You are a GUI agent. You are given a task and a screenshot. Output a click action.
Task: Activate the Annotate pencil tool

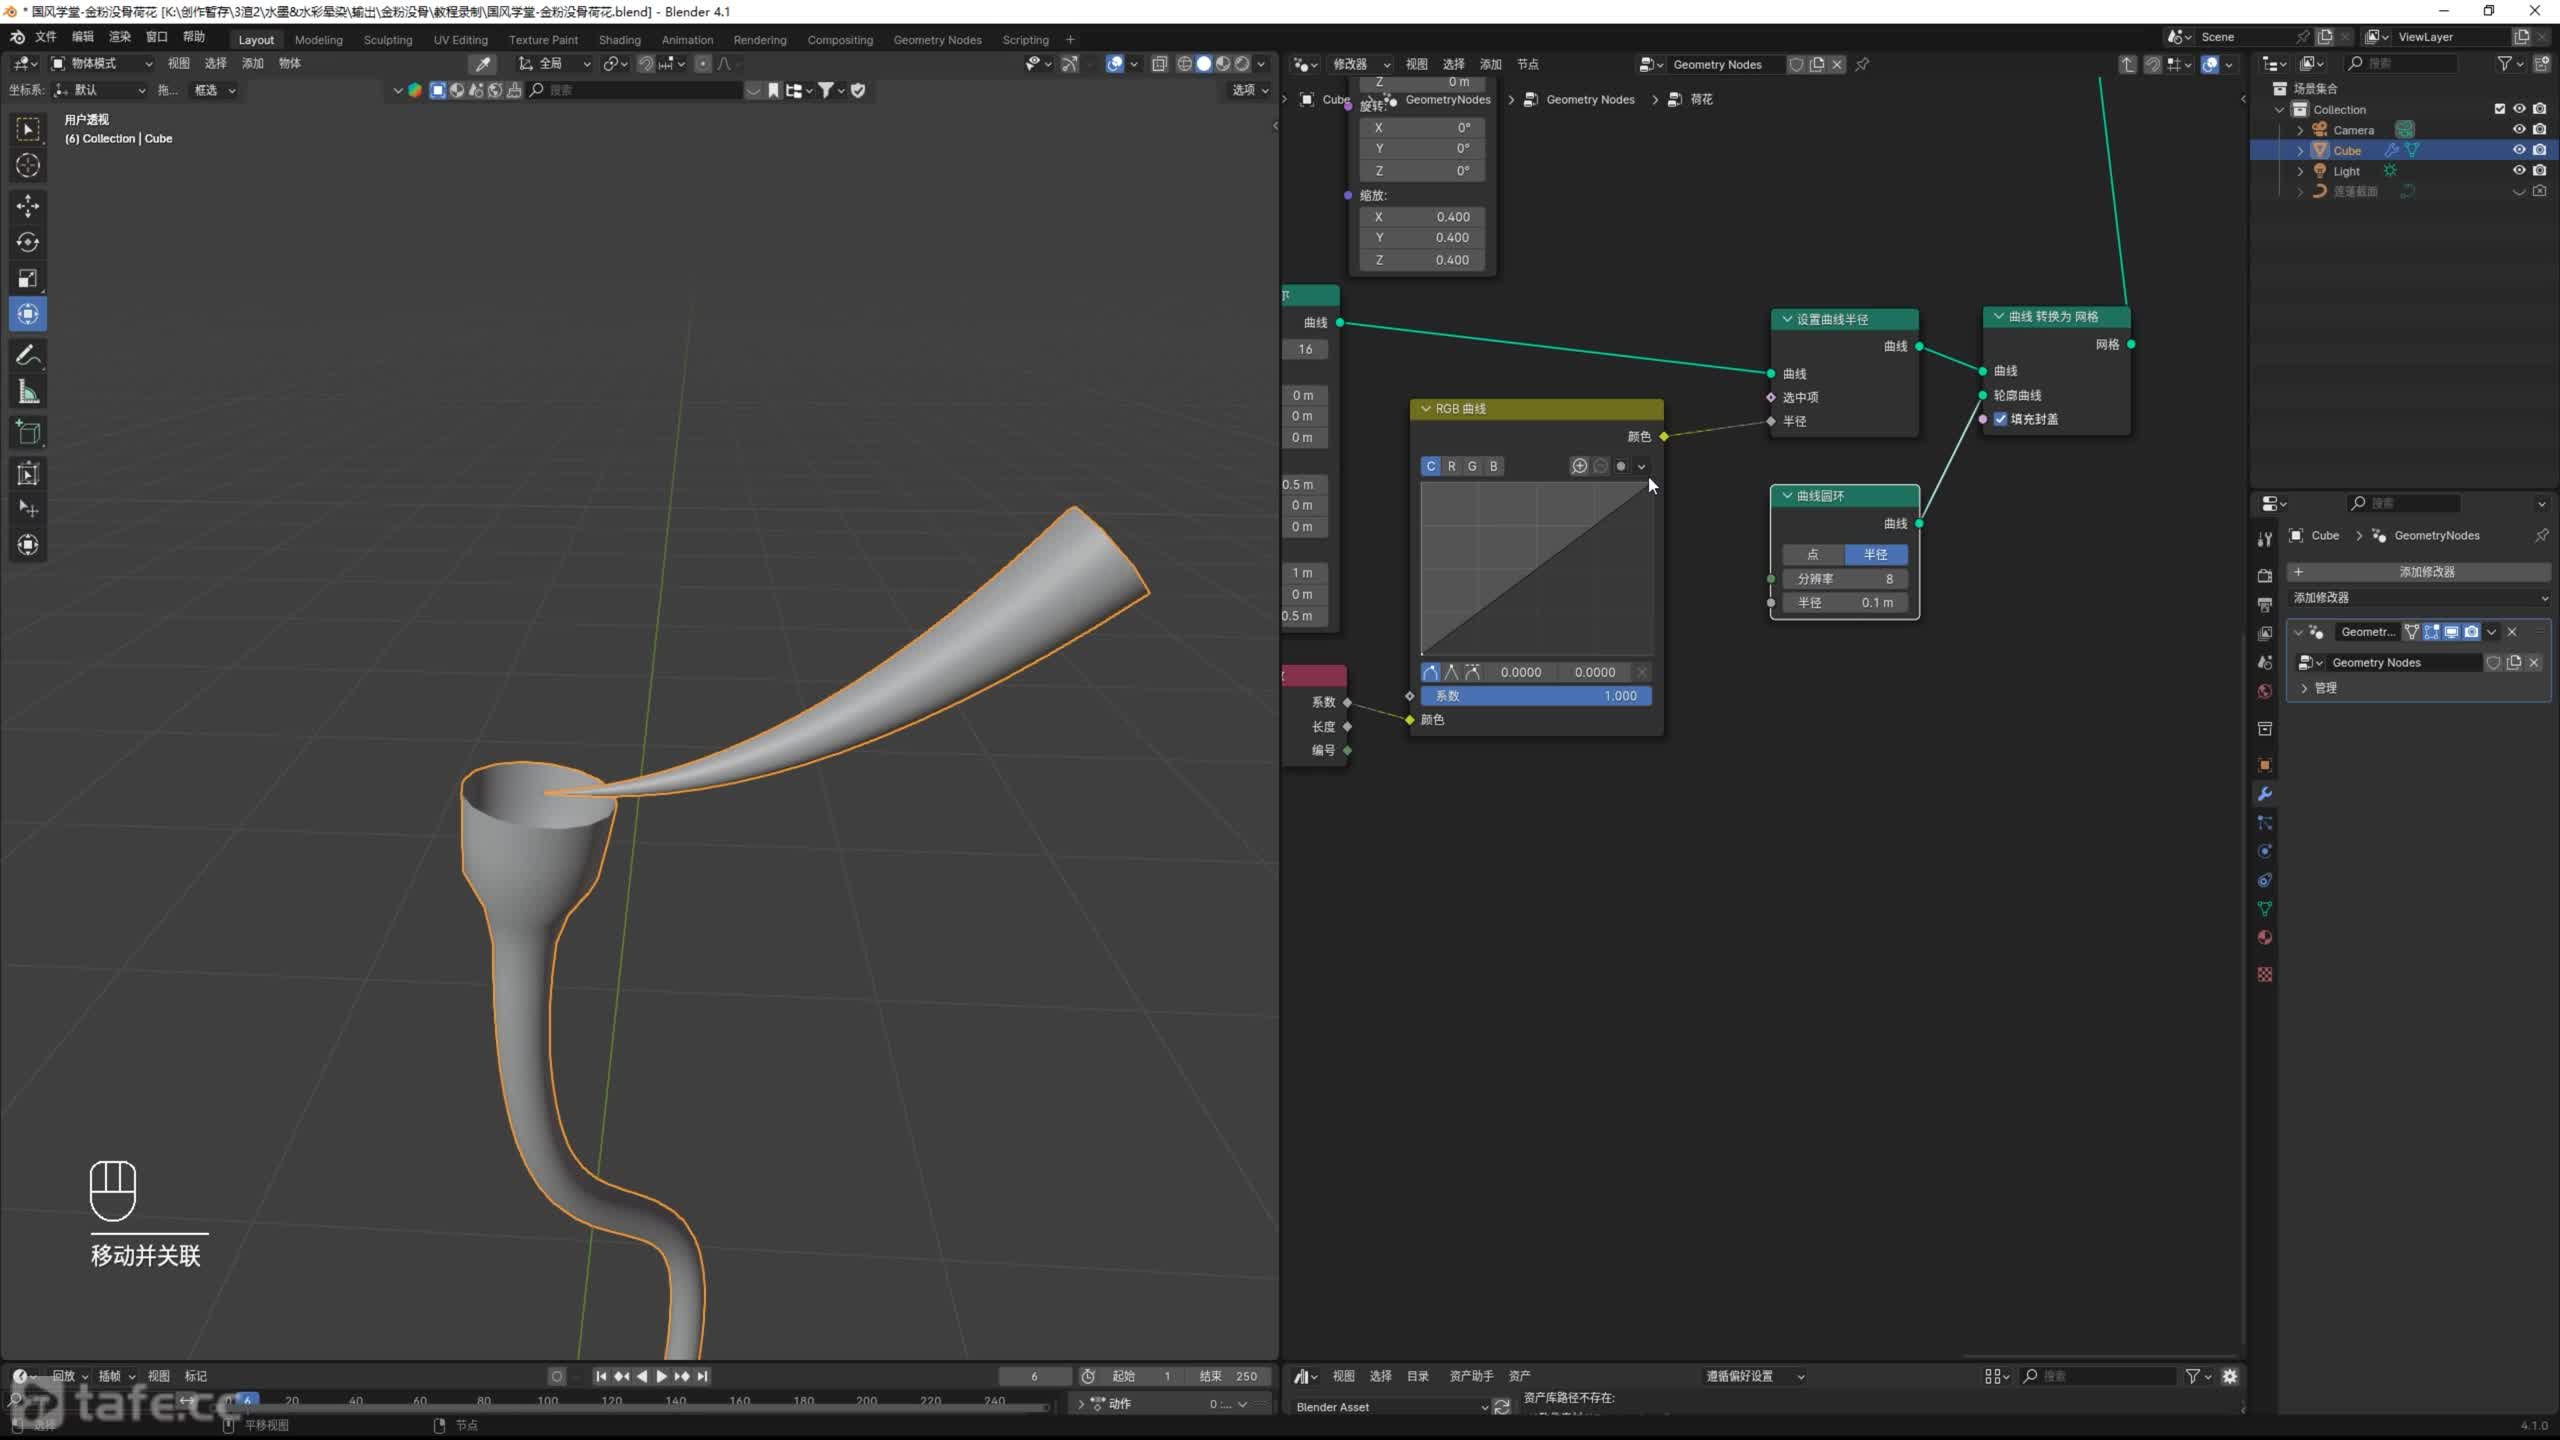point(28,355)
